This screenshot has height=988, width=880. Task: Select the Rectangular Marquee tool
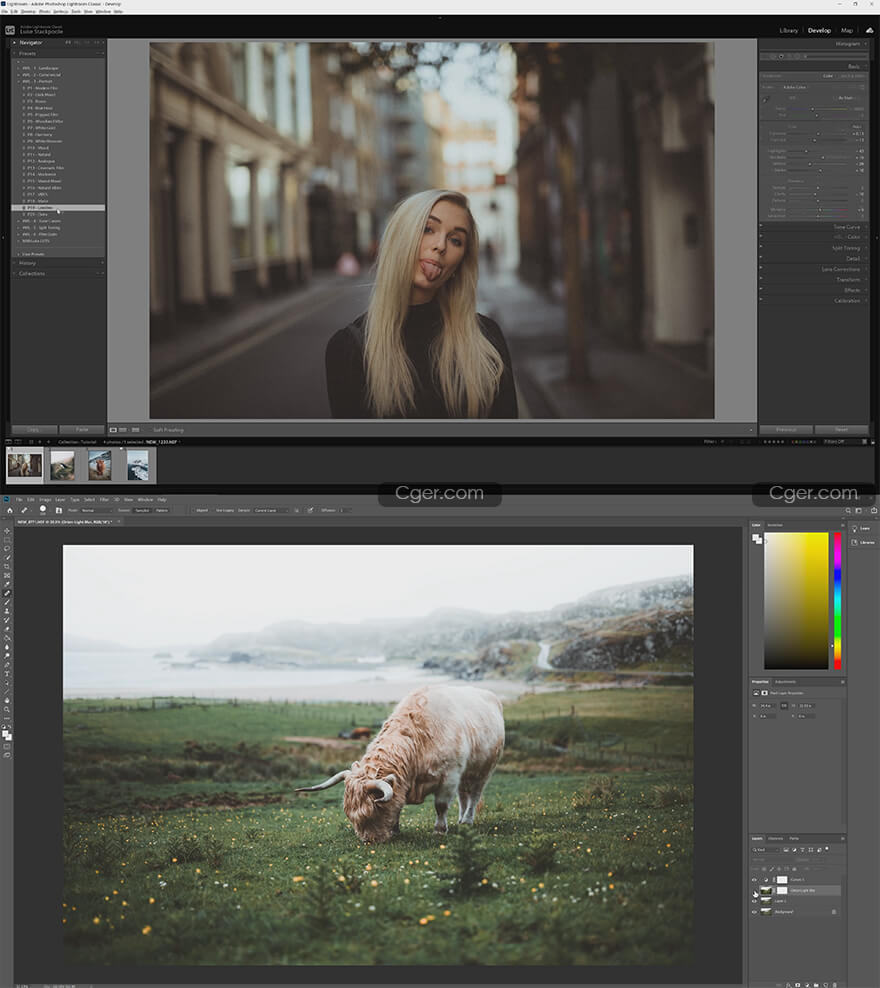(7, 540)
